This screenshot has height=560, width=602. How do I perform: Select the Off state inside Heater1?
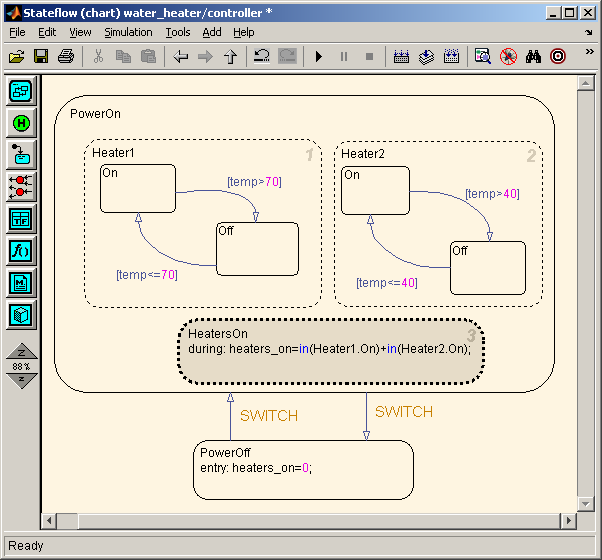(x=258, y=249)
